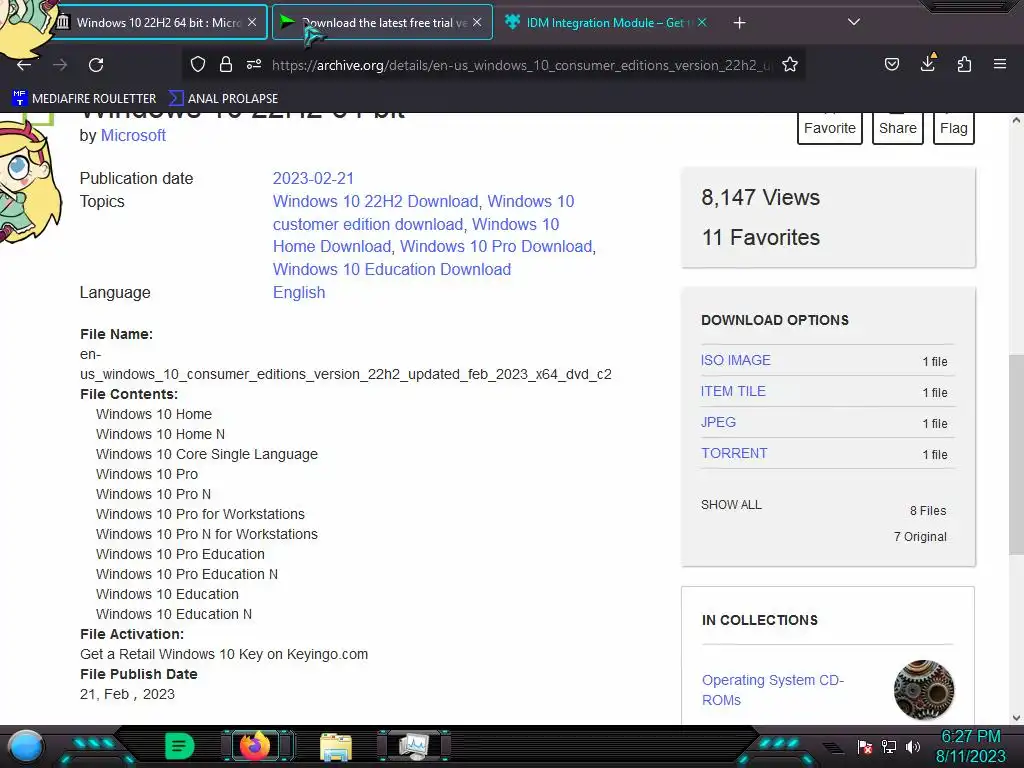This screenshot has height=768, width=1024.
Task: Switch to Download the latest free trial tab
Action: 383,22
